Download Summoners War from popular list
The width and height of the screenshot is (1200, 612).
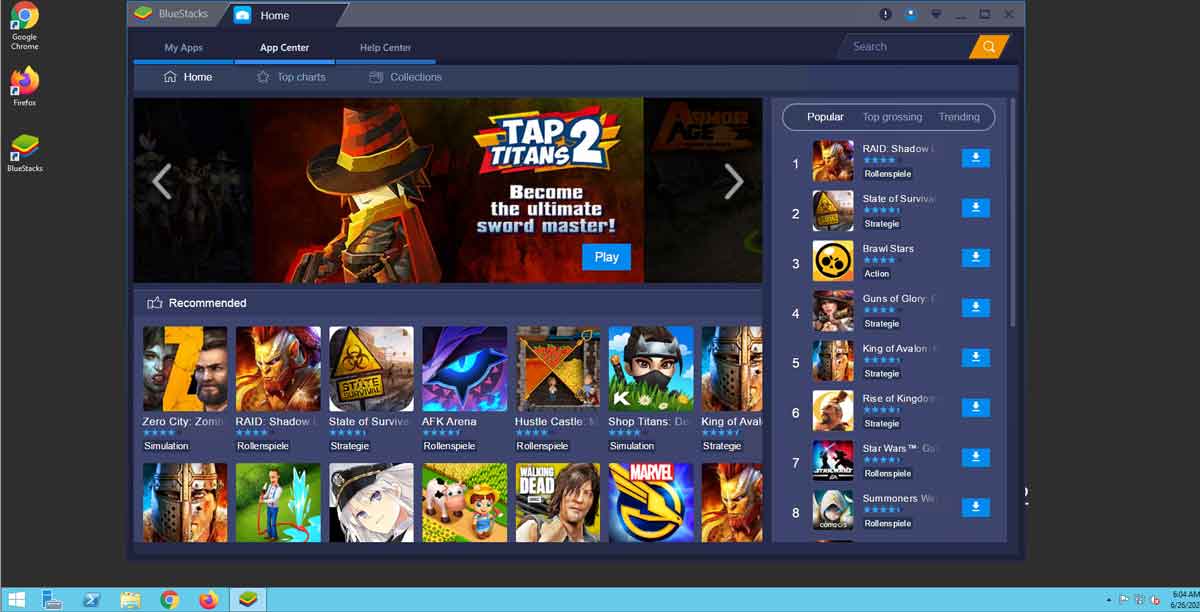(x=975, y=508)
